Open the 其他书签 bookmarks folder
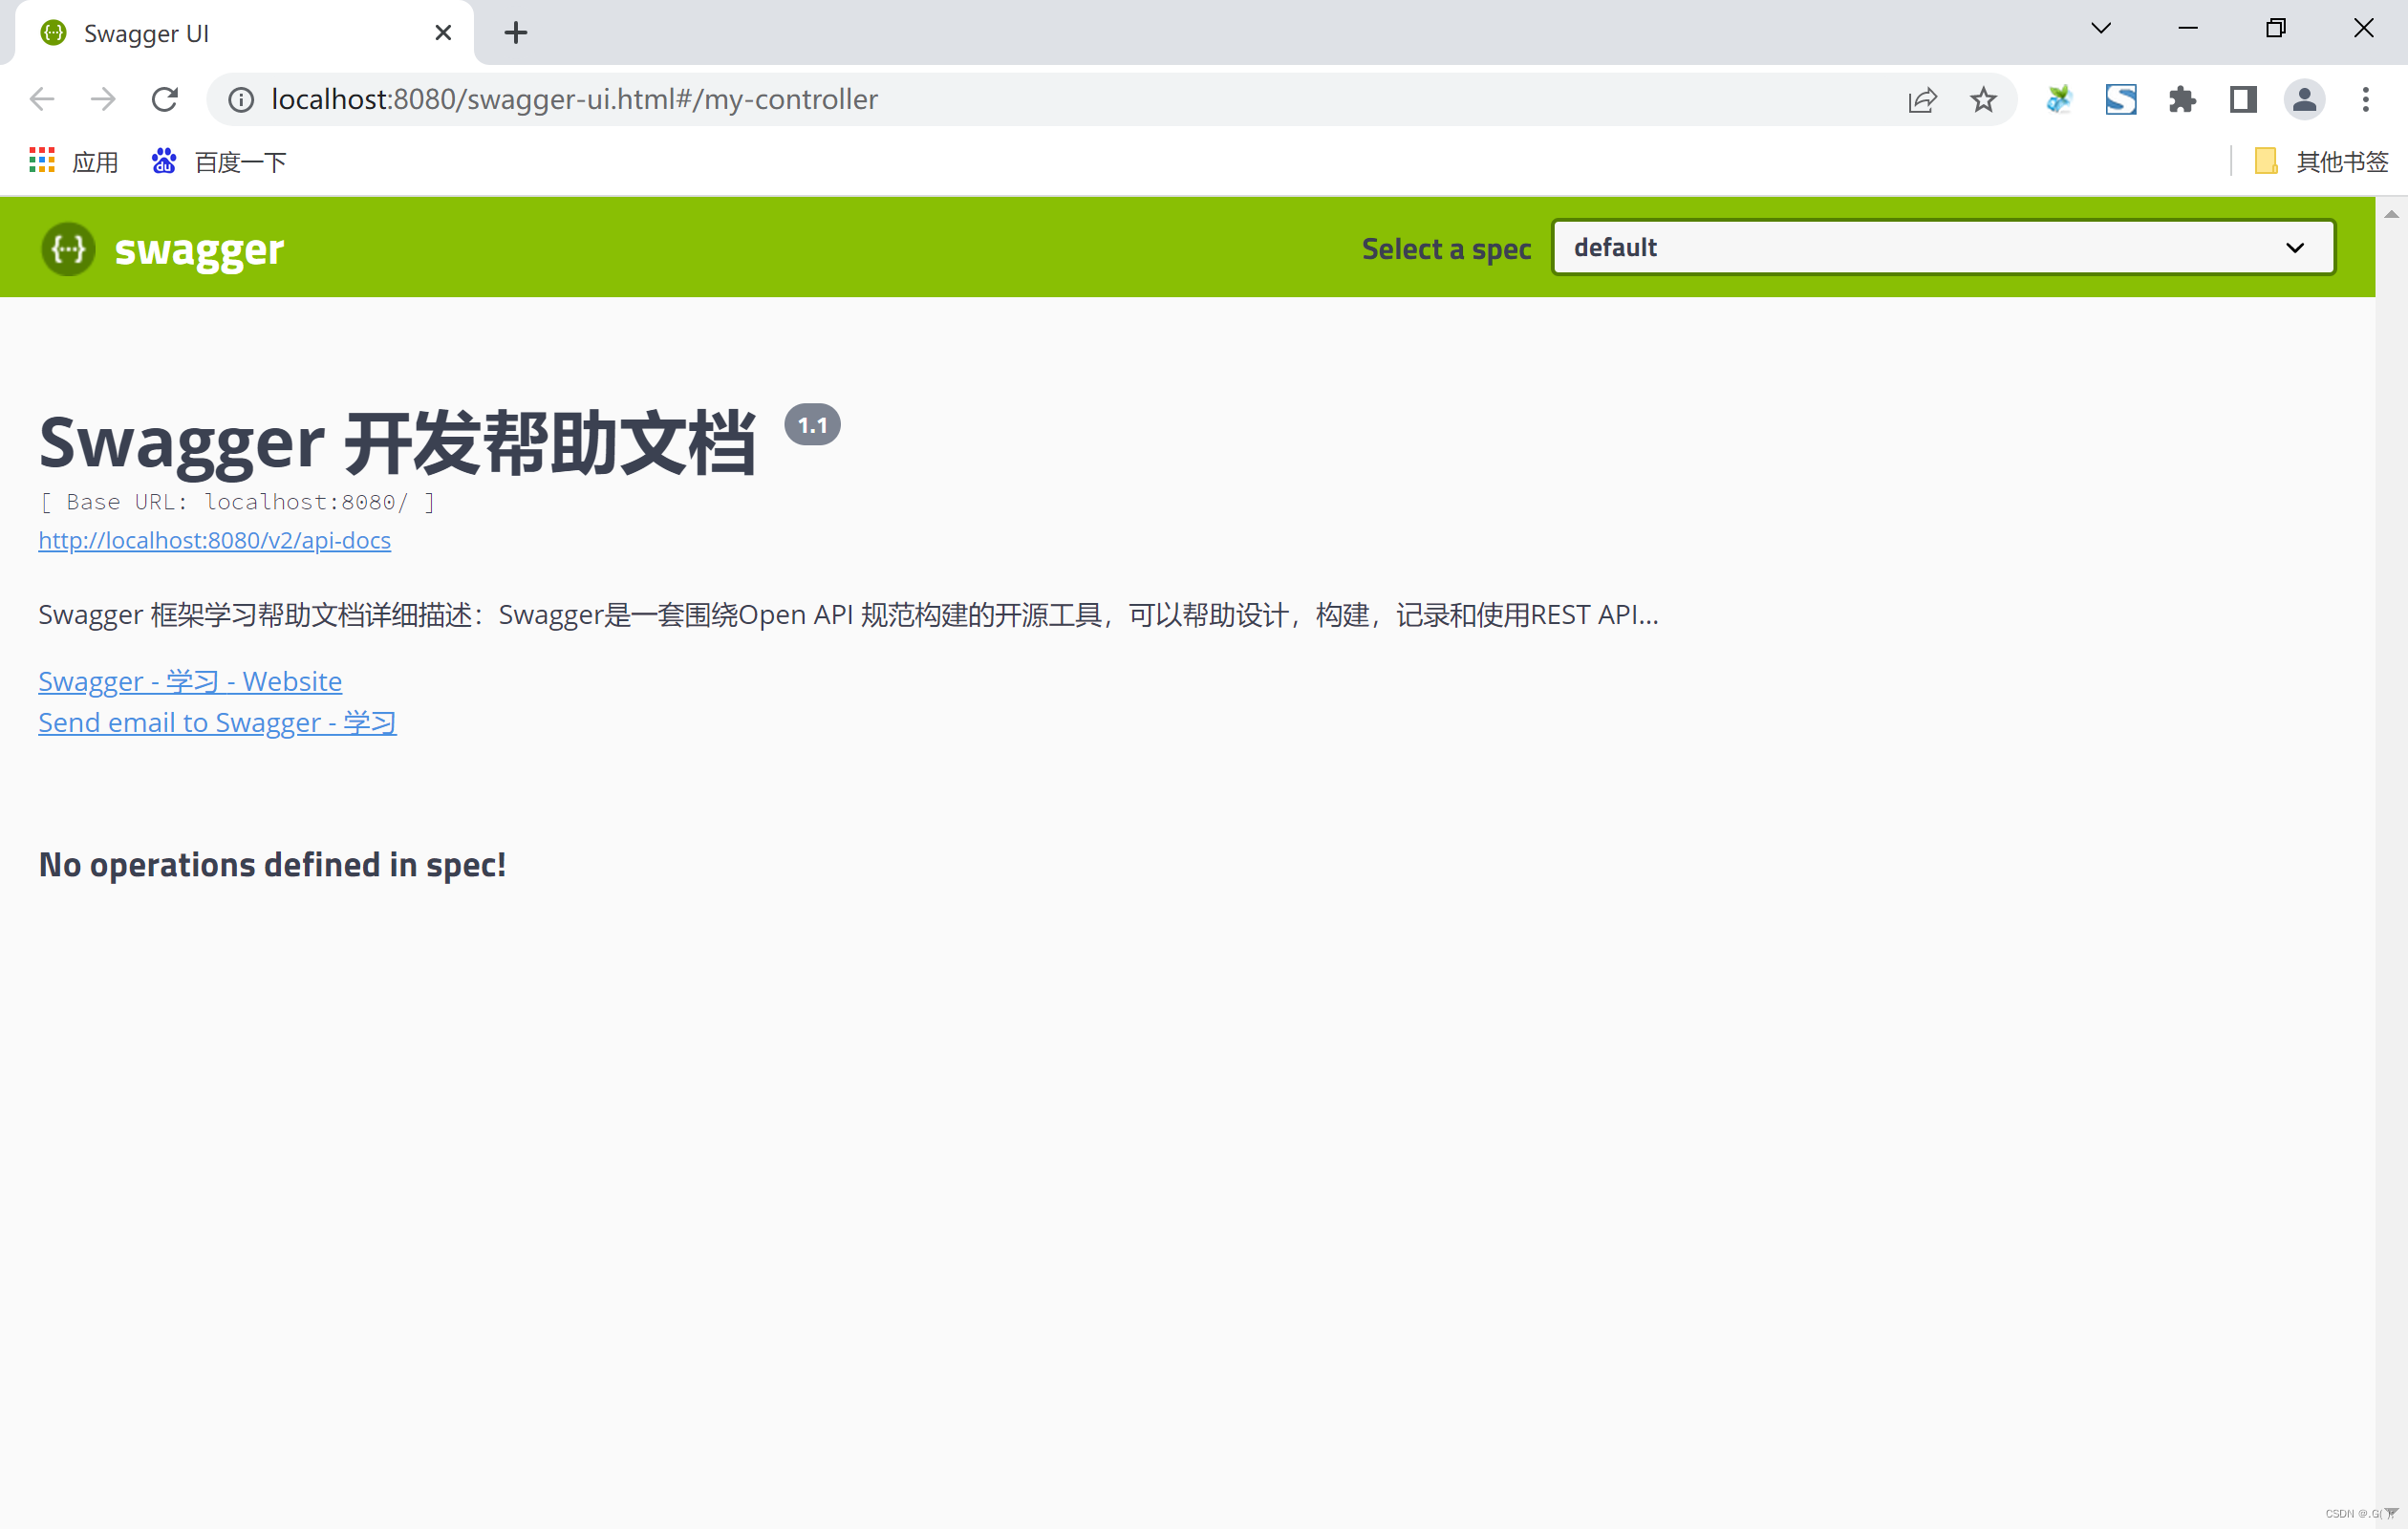2408x1529 pixels. coord(2322,161)
